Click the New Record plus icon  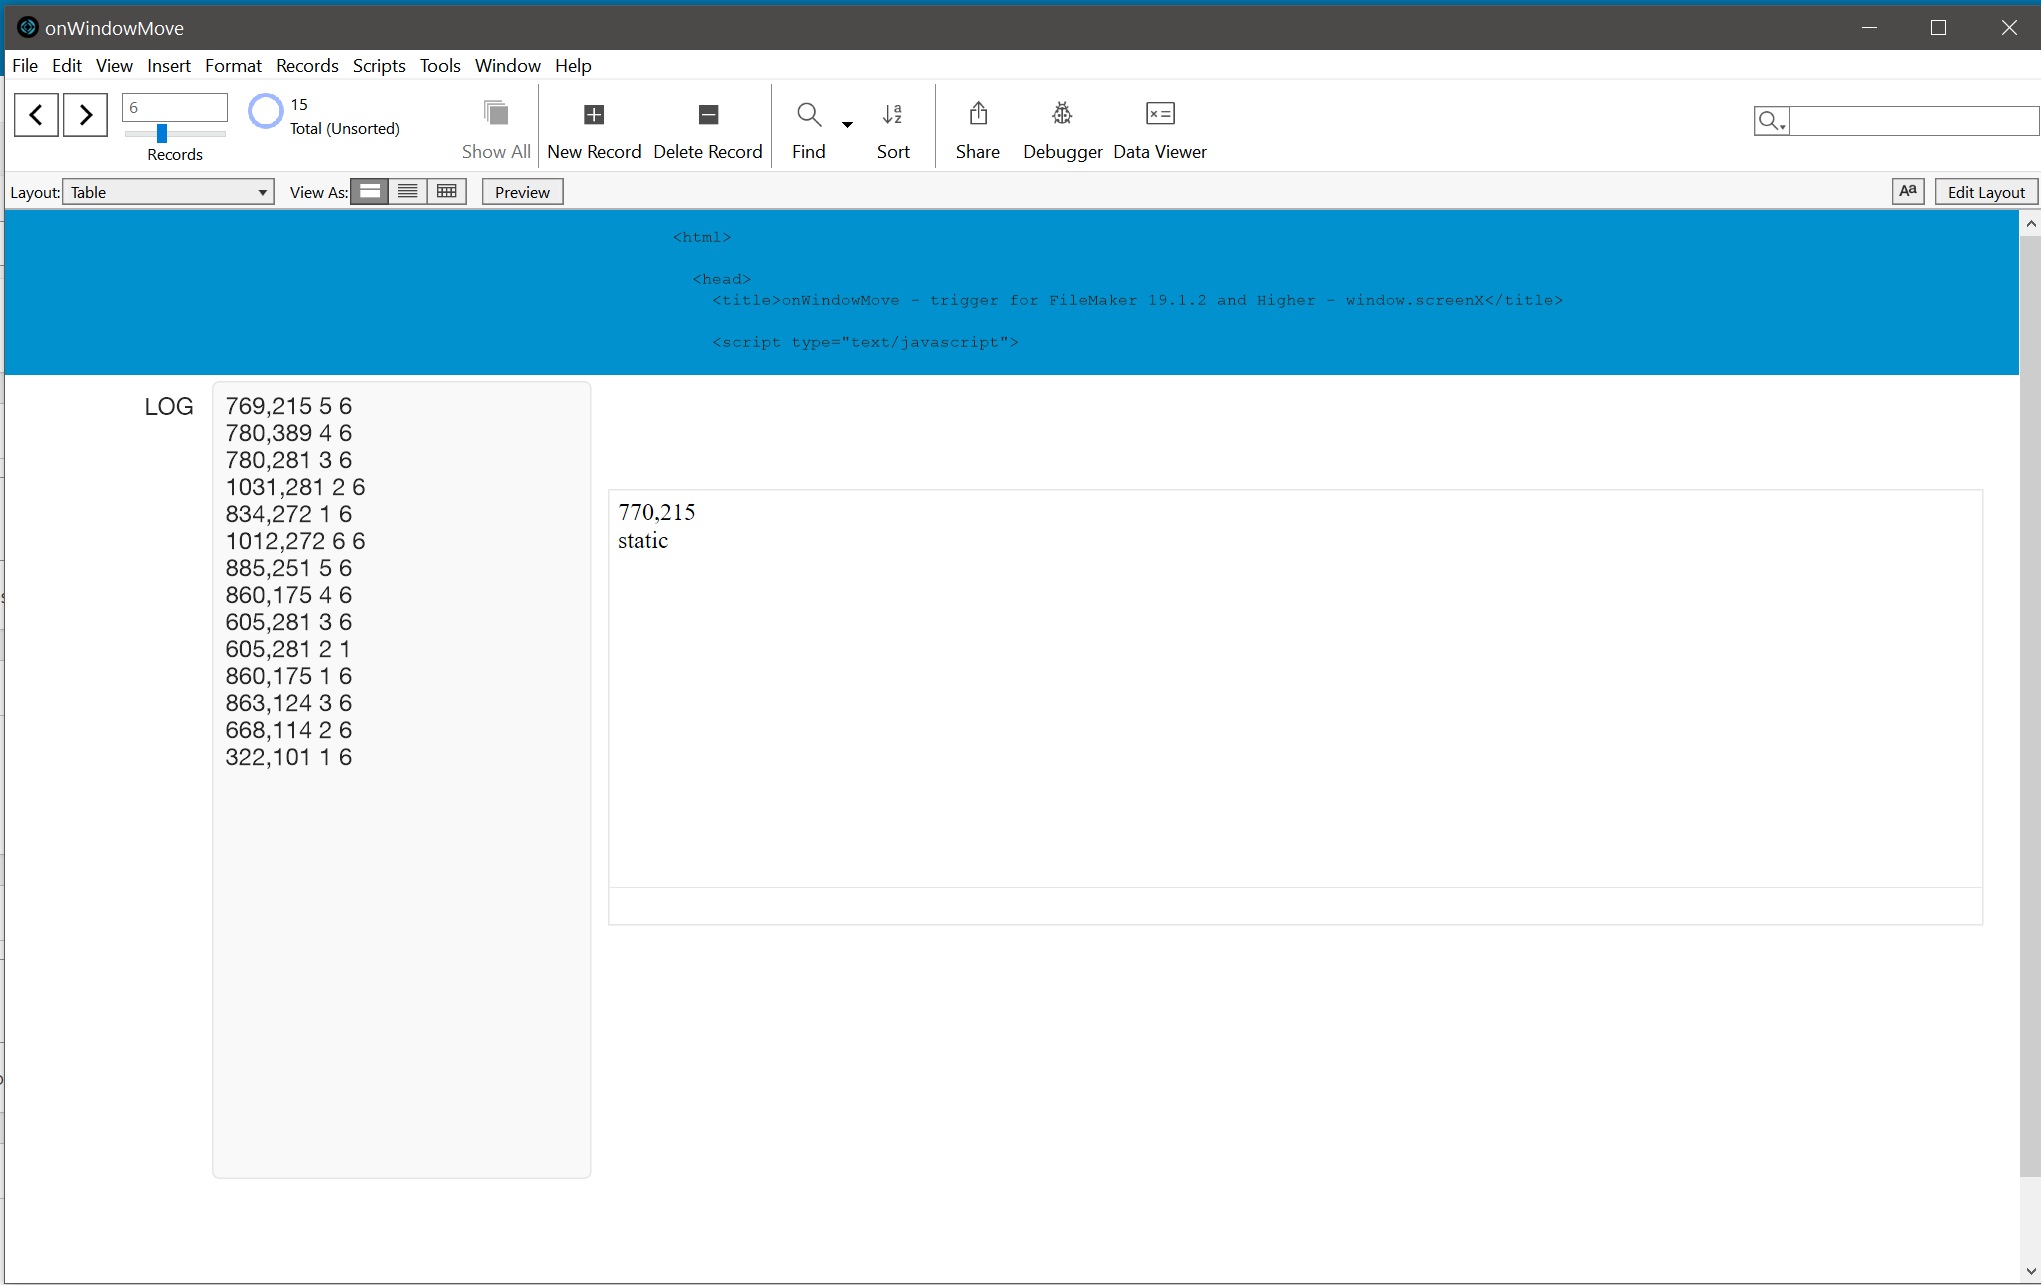tap(594, 115)
